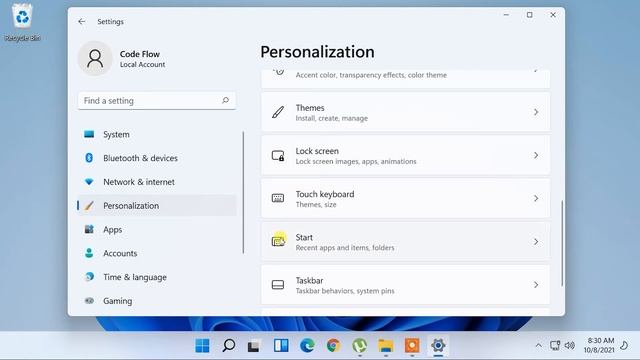
Task: Open uTorrent from the taskbar
Action: pos(359,346)
